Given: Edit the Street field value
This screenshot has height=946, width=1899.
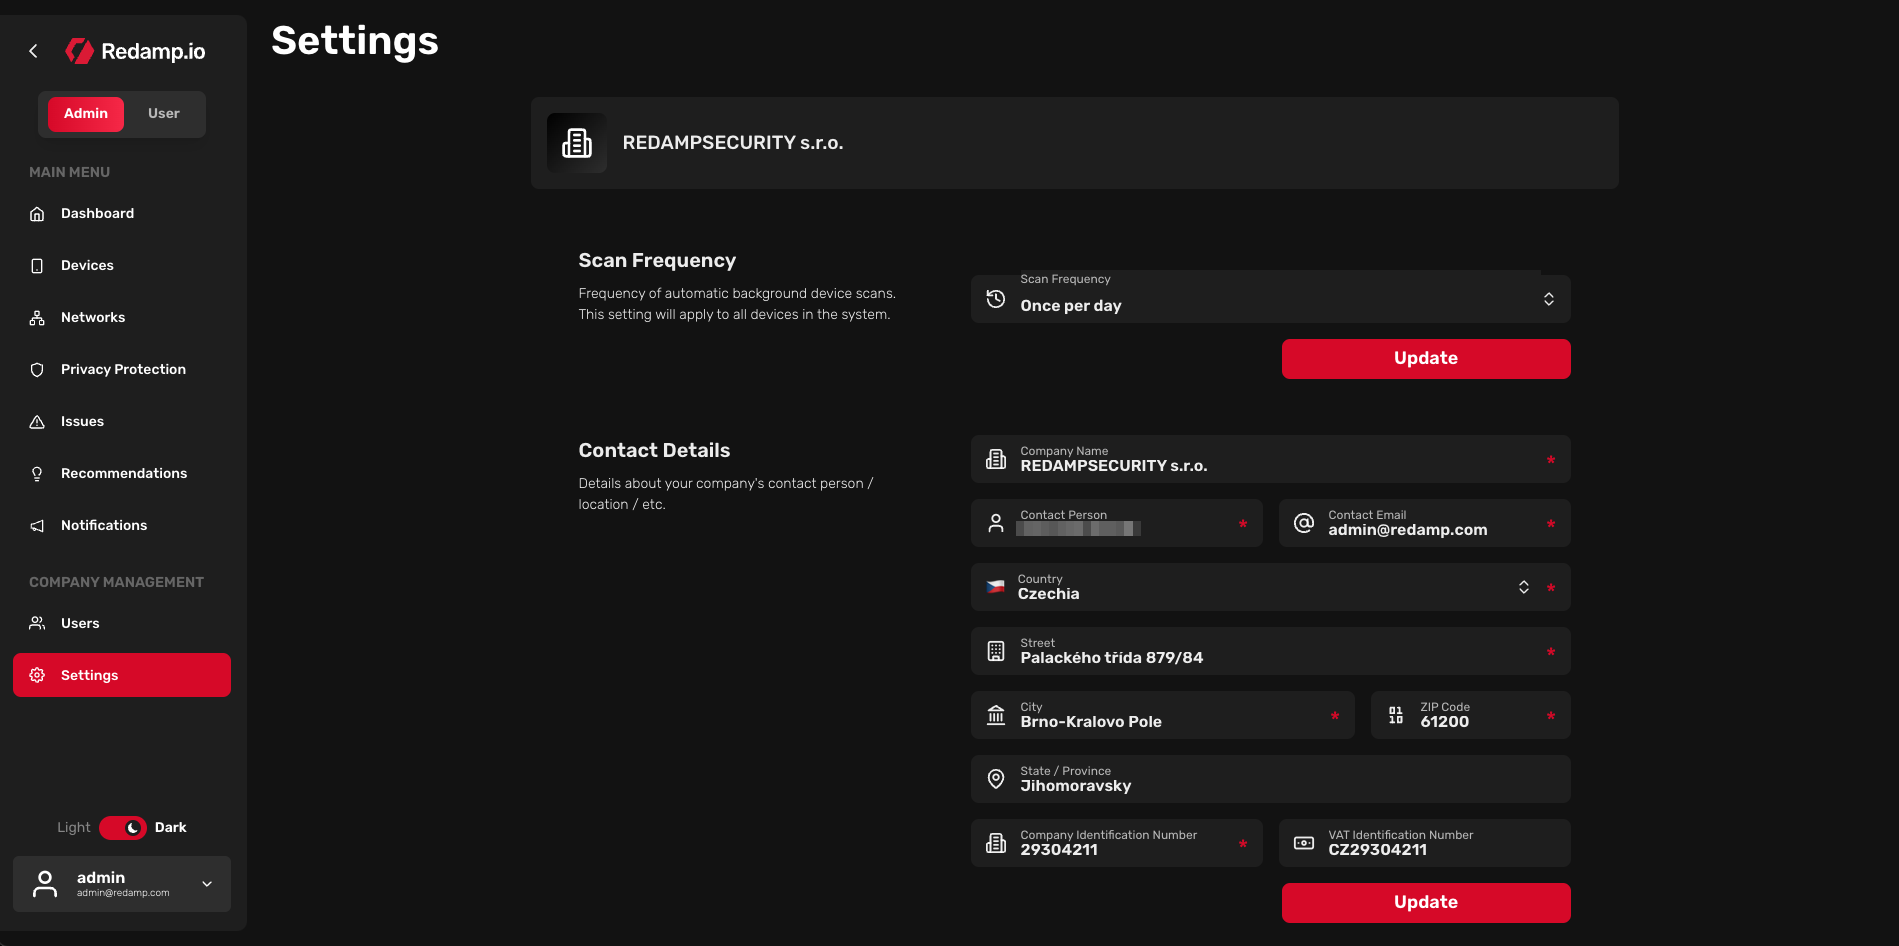Looking at the screenshot, I should tap(1271, 651).
